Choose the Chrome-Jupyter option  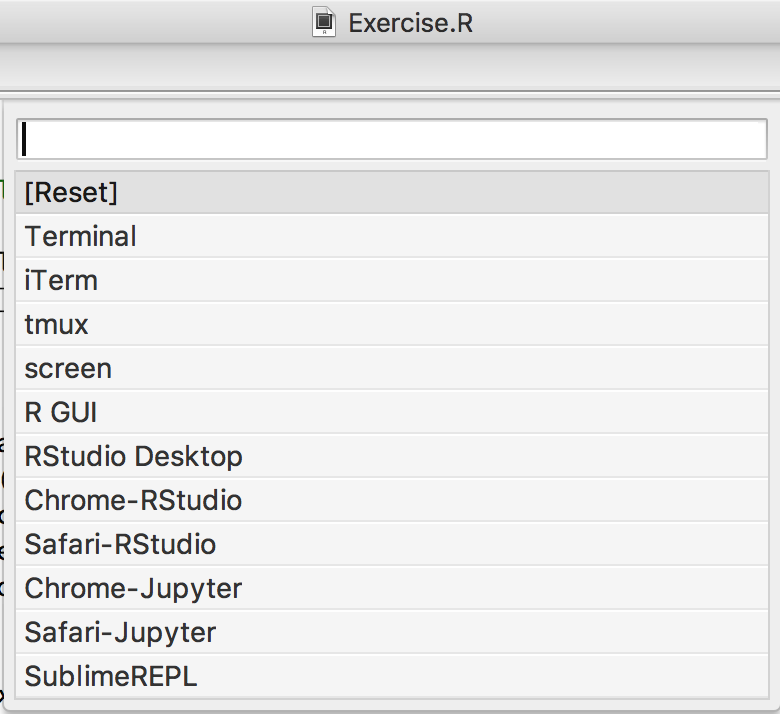392,588
